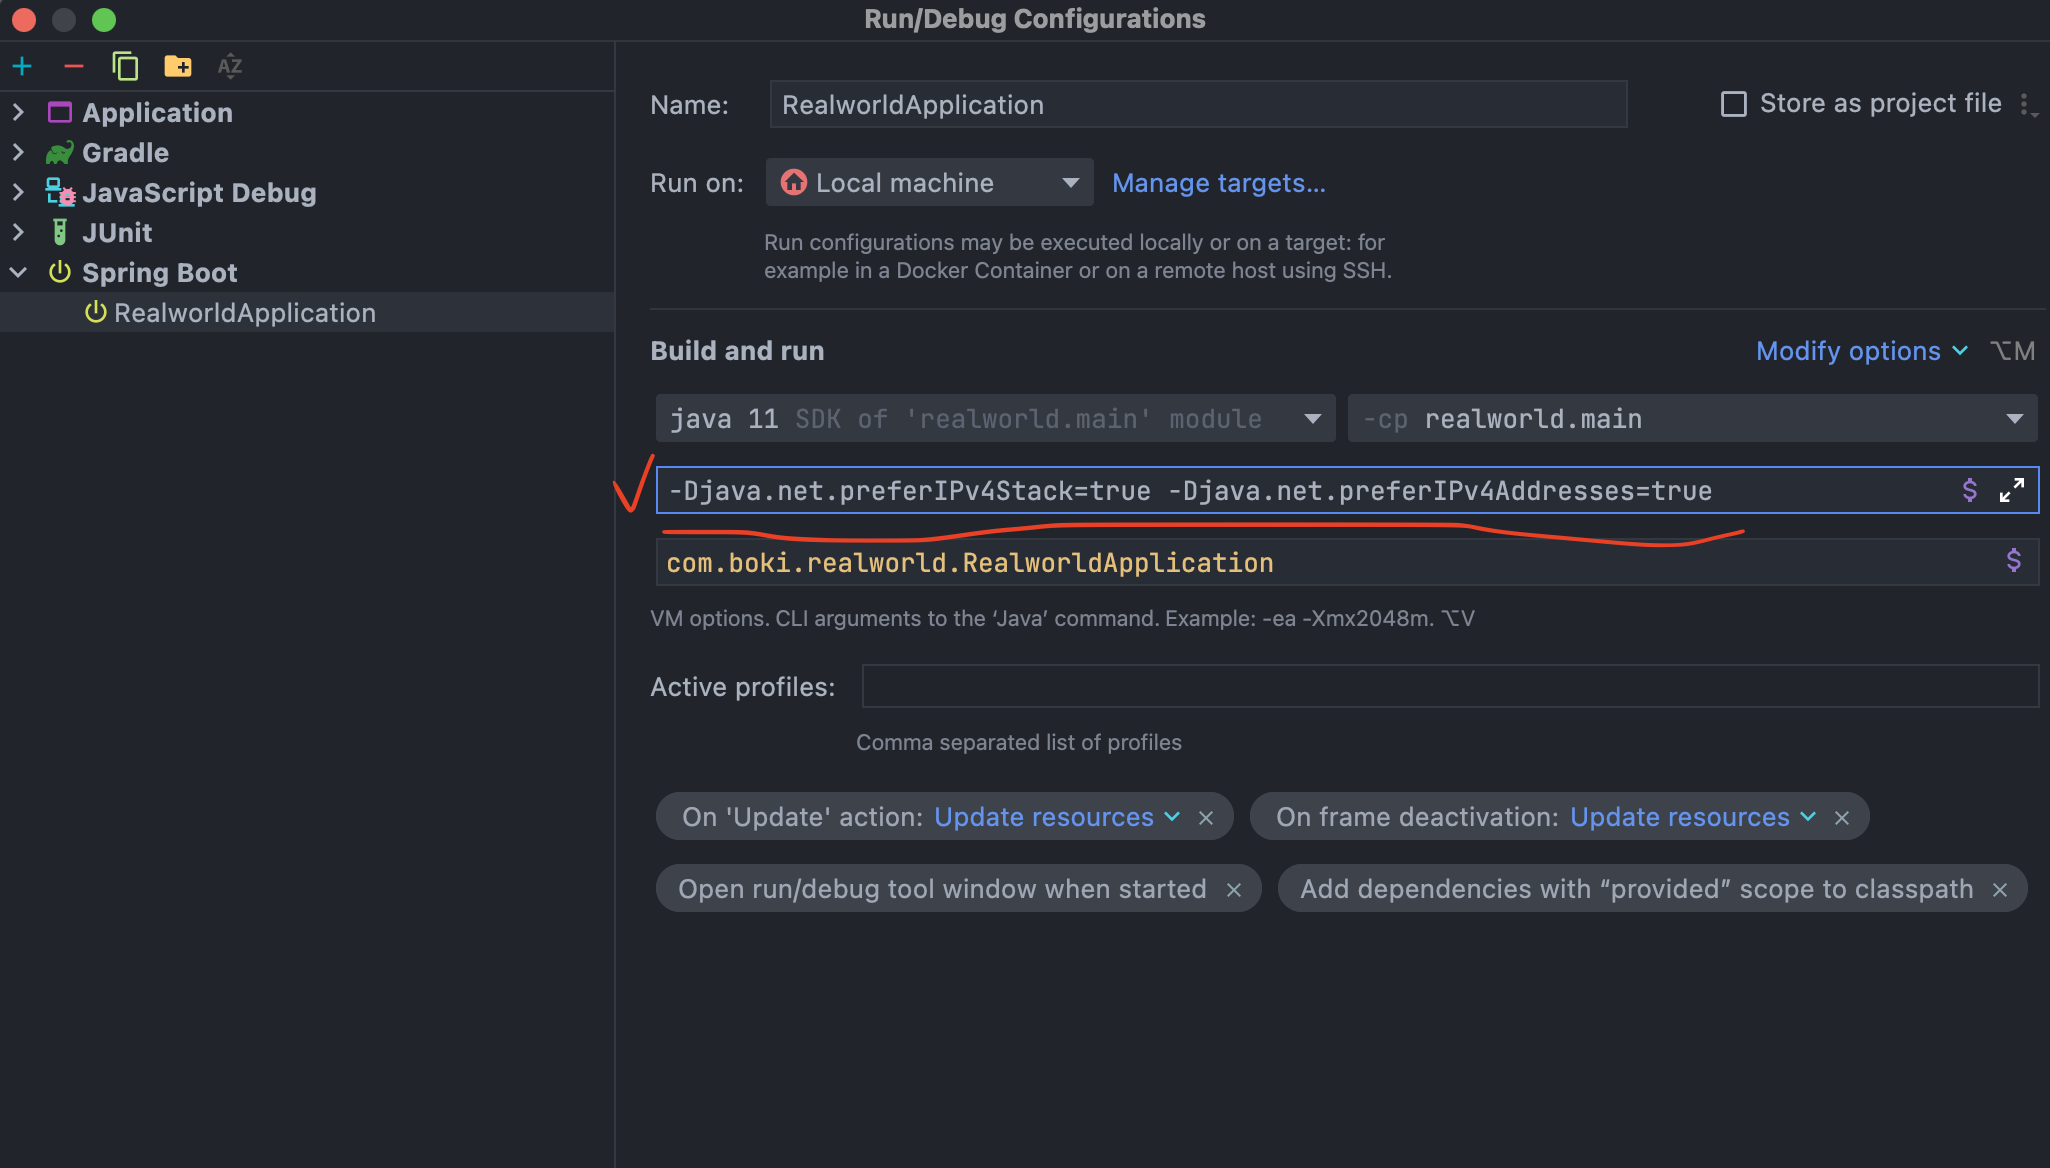Expand the Gradle configurations node
This screenshot has width=2050, height=1168.
pyautogui.click(x=18, y=152)
